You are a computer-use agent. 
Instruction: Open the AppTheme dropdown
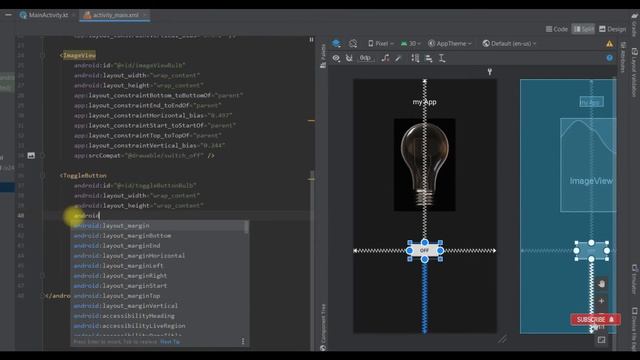450,43
